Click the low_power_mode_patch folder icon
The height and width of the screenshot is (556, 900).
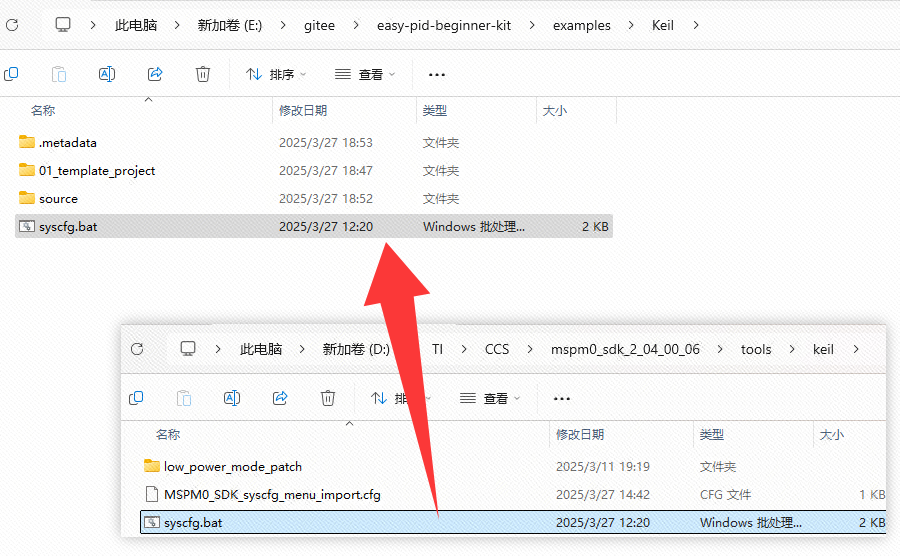tap(152, 466)
